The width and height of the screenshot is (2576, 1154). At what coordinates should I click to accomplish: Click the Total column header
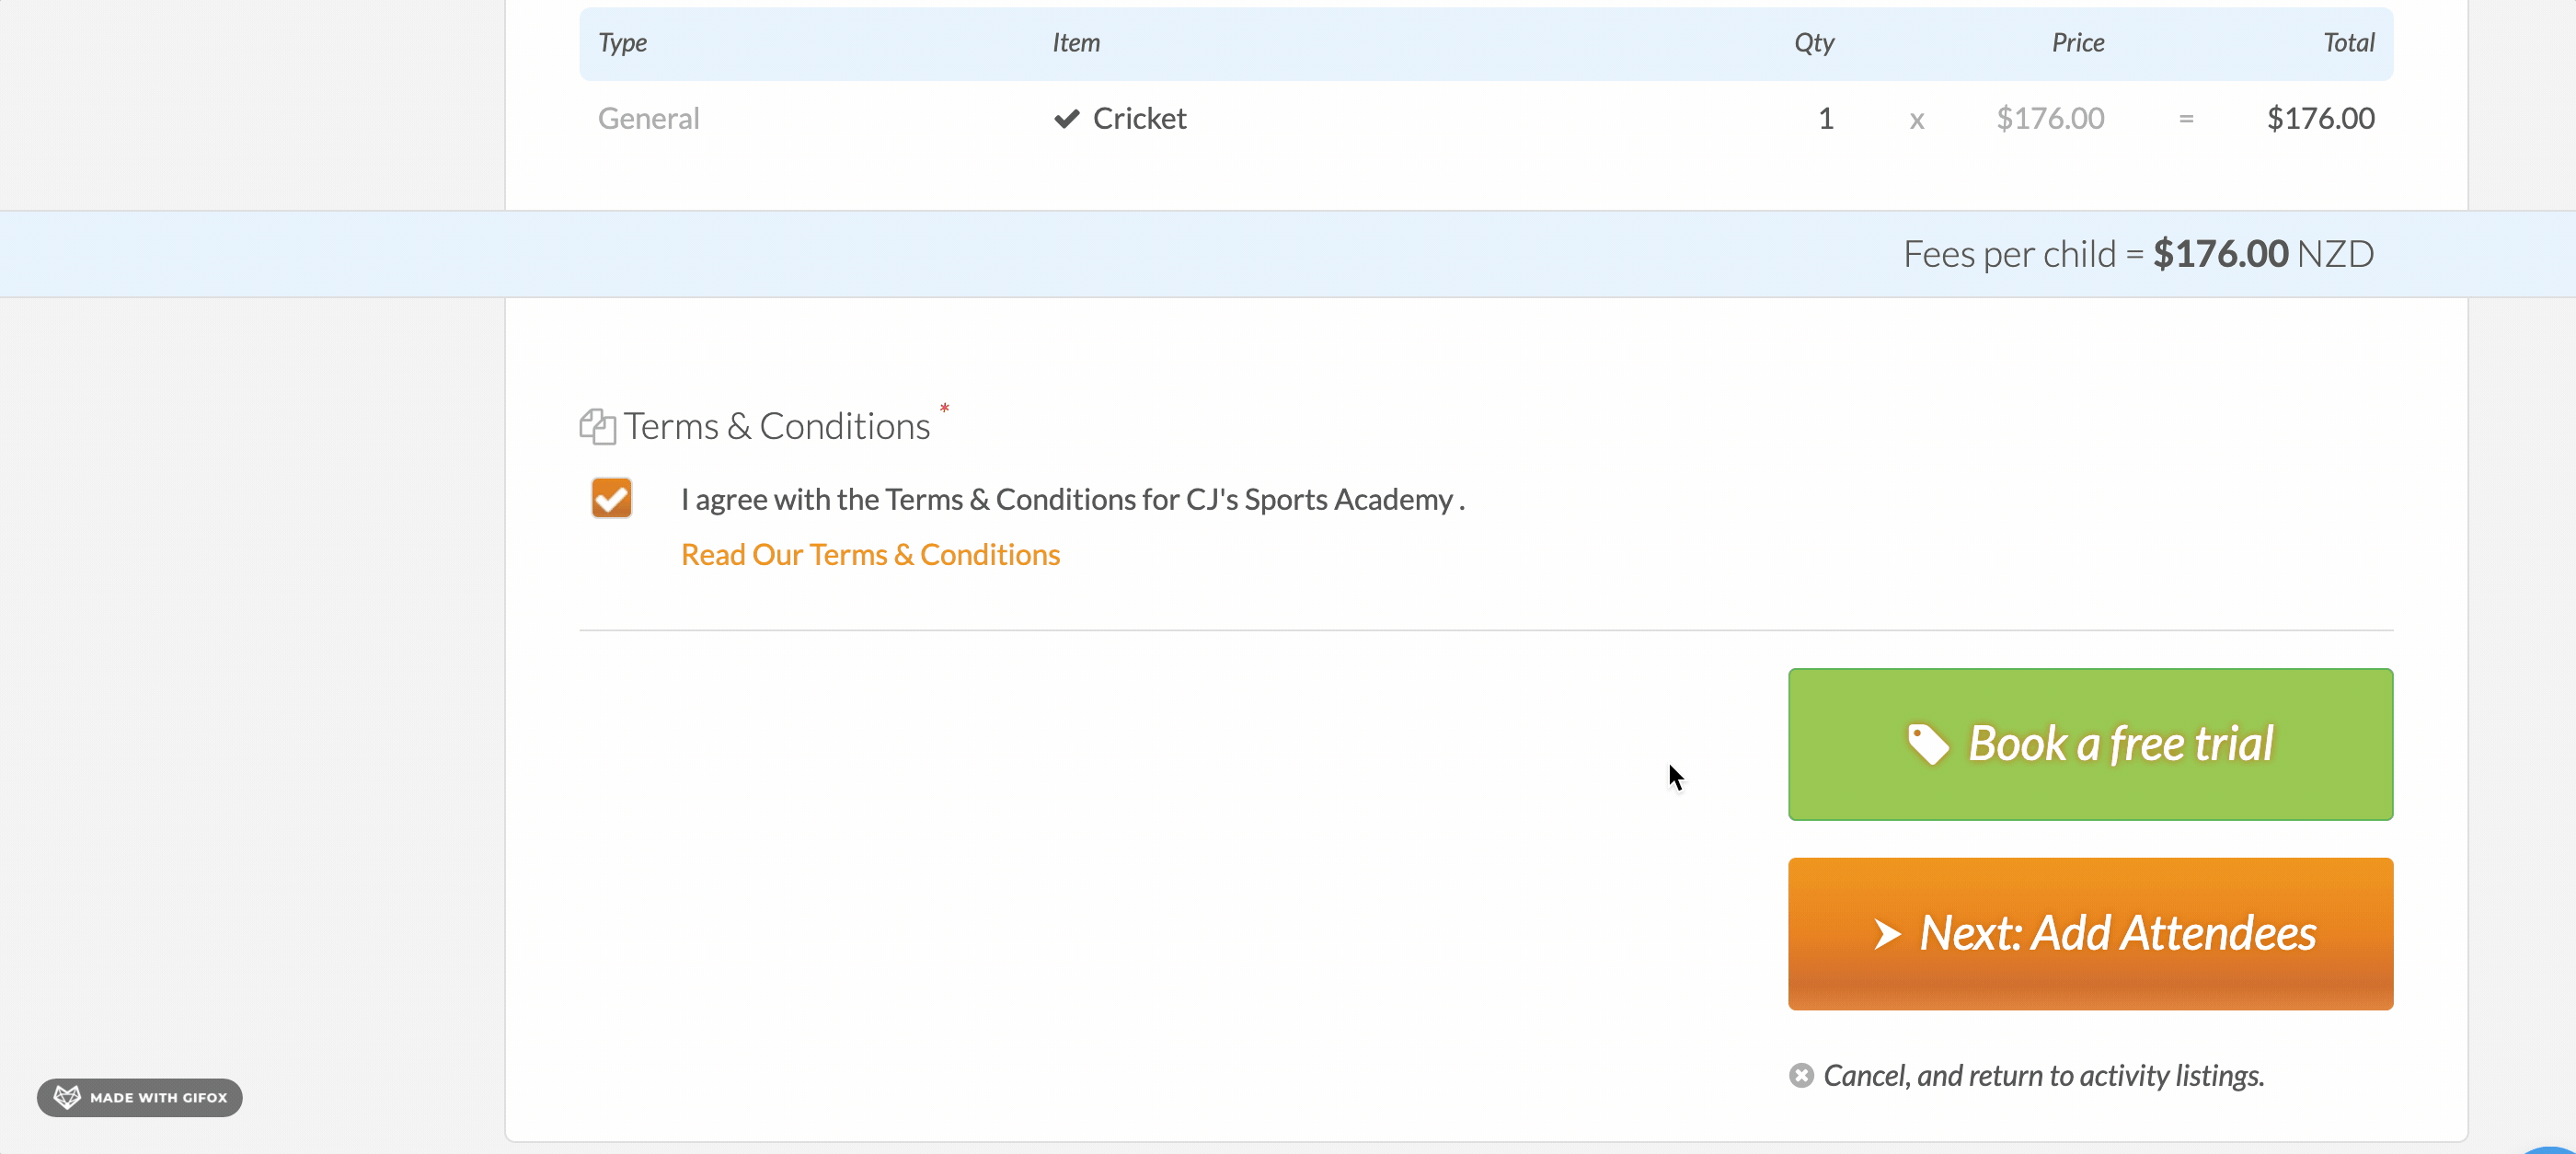(2348, 43)
